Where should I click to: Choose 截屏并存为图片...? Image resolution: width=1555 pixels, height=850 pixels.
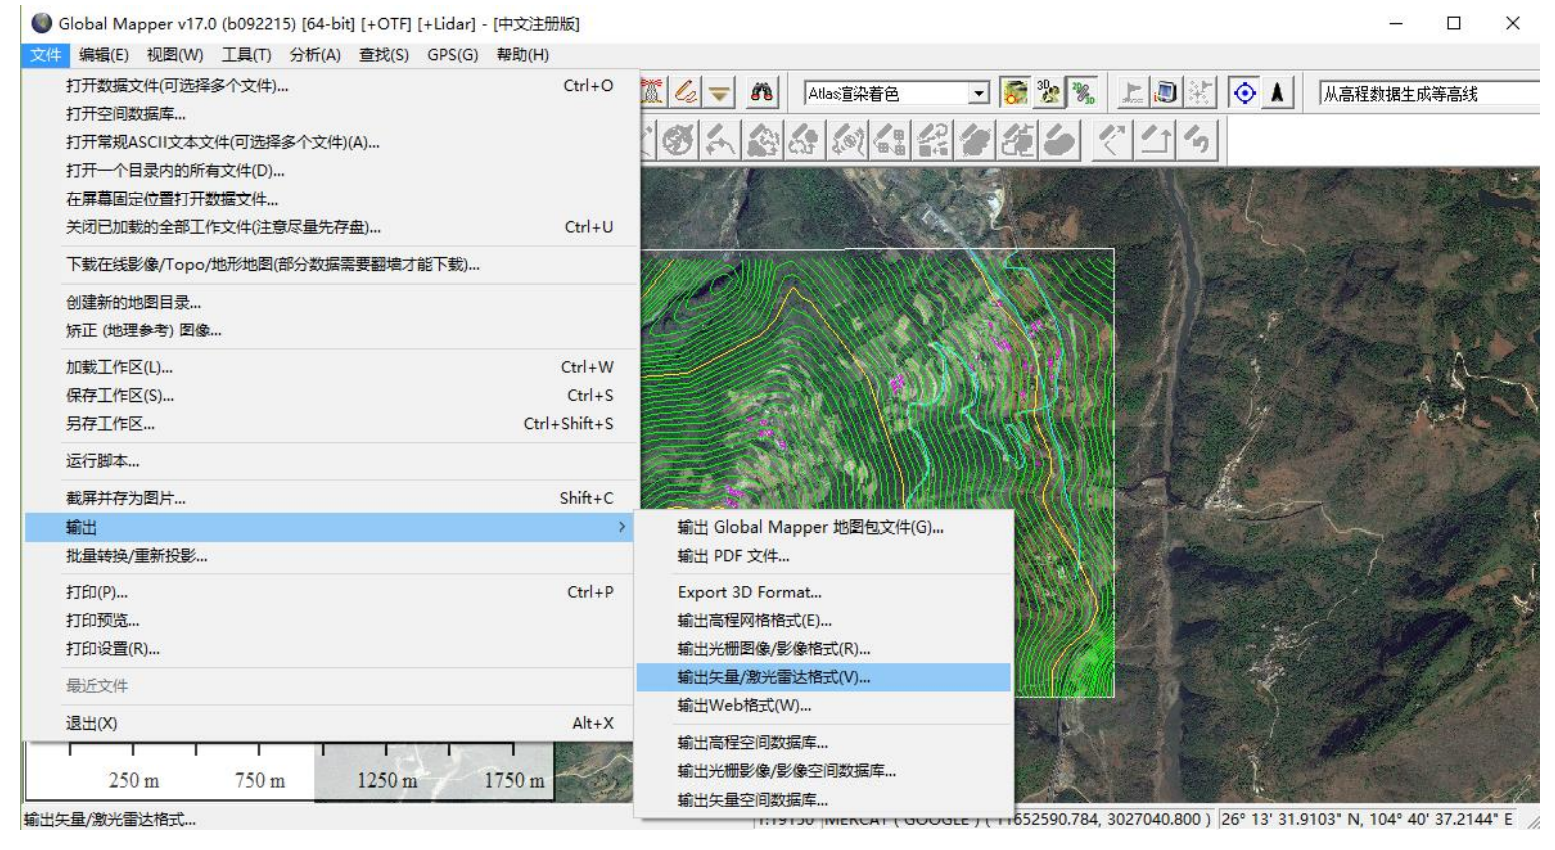pos(330,498)
